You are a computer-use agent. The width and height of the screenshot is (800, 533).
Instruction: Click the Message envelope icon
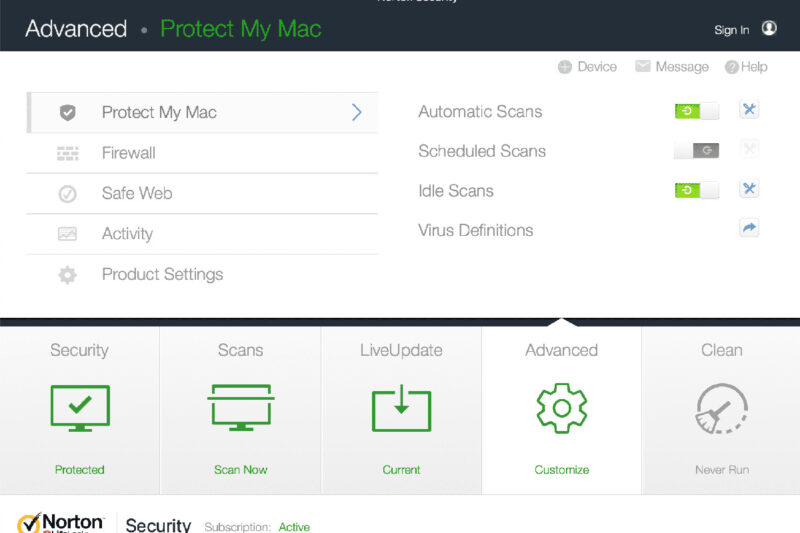click(x=642, y=66)
